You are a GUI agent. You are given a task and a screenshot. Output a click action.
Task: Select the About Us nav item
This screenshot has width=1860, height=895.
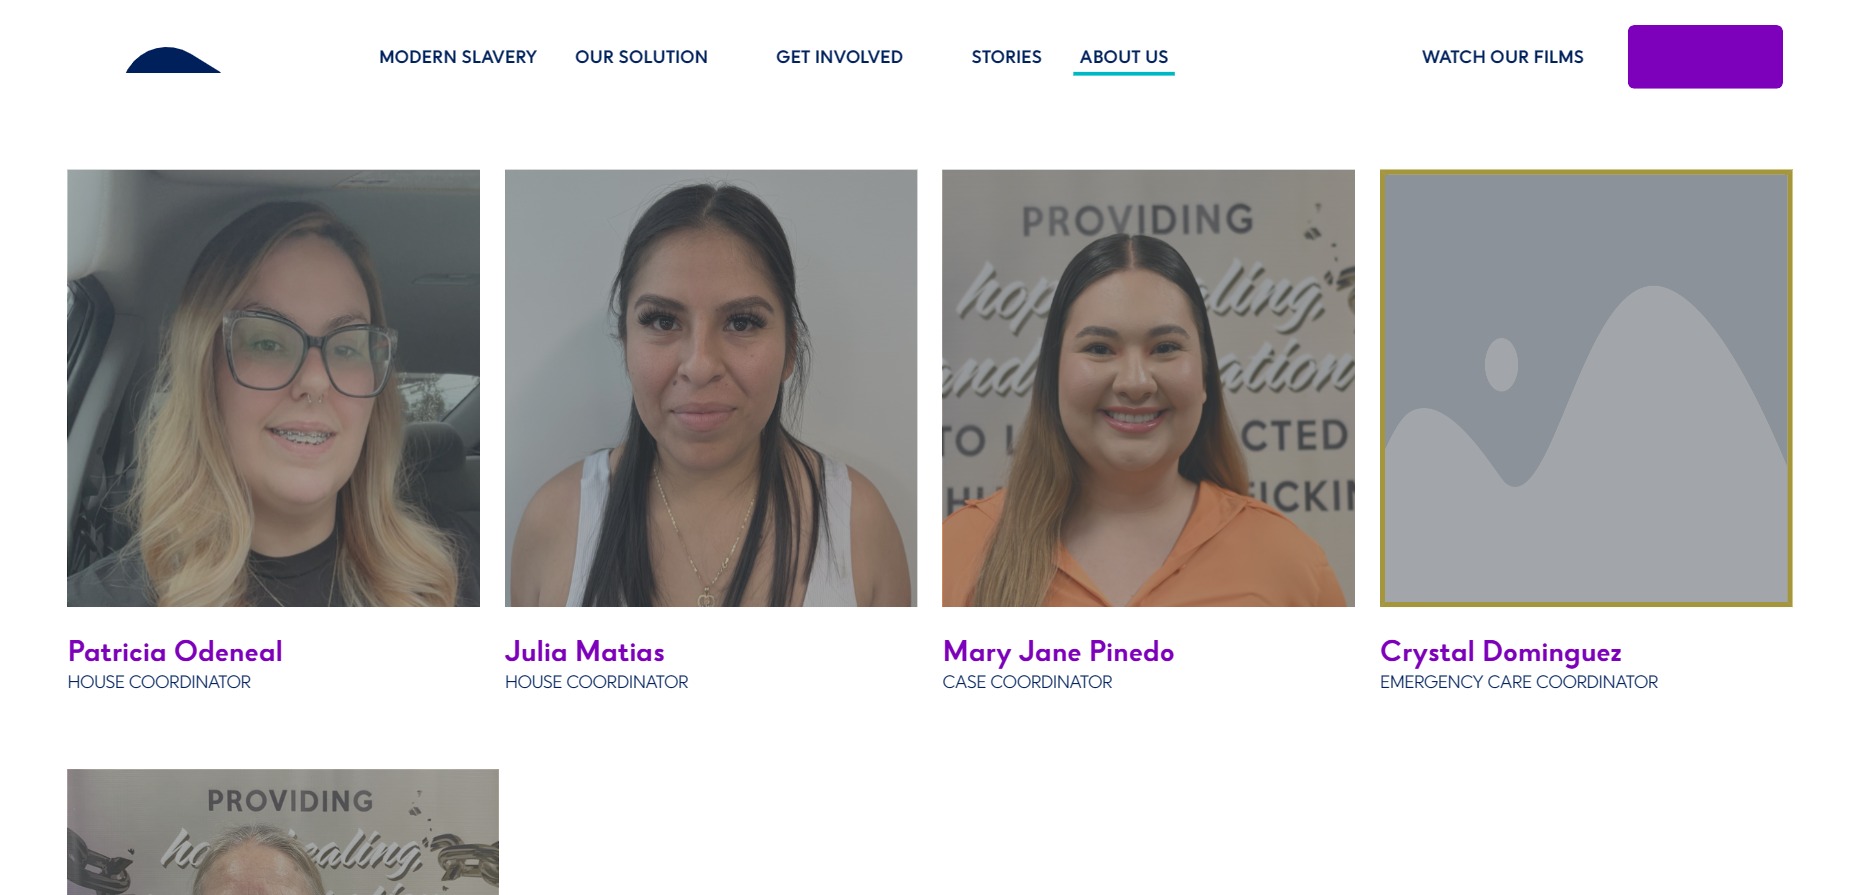(x=1124, y=57)
